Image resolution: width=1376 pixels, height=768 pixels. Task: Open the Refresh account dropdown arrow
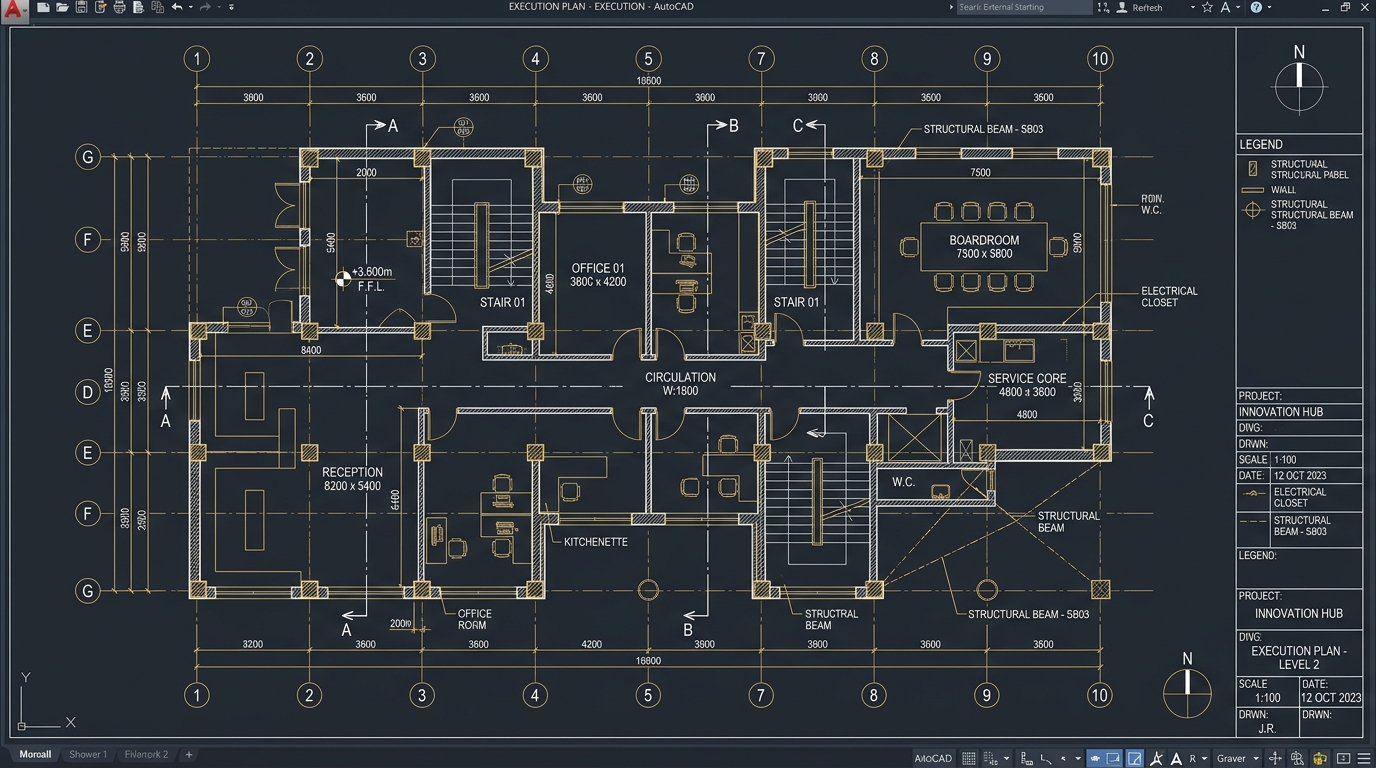pos(1193,7)
